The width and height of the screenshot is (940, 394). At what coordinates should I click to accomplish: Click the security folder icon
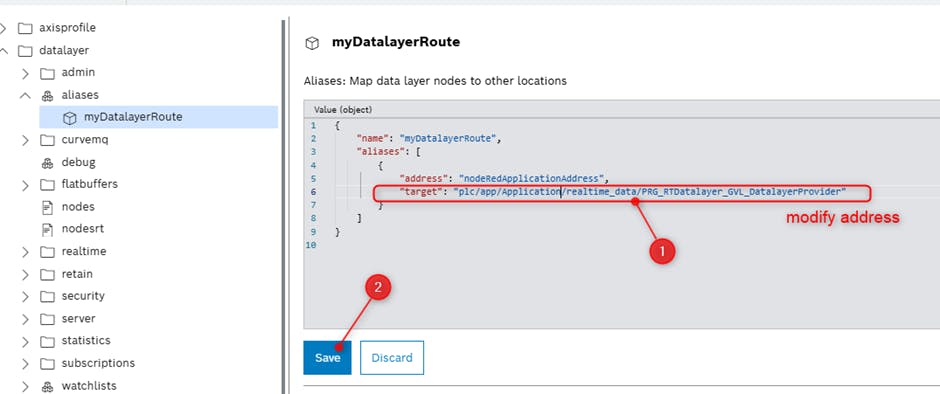tap(47, 297)
